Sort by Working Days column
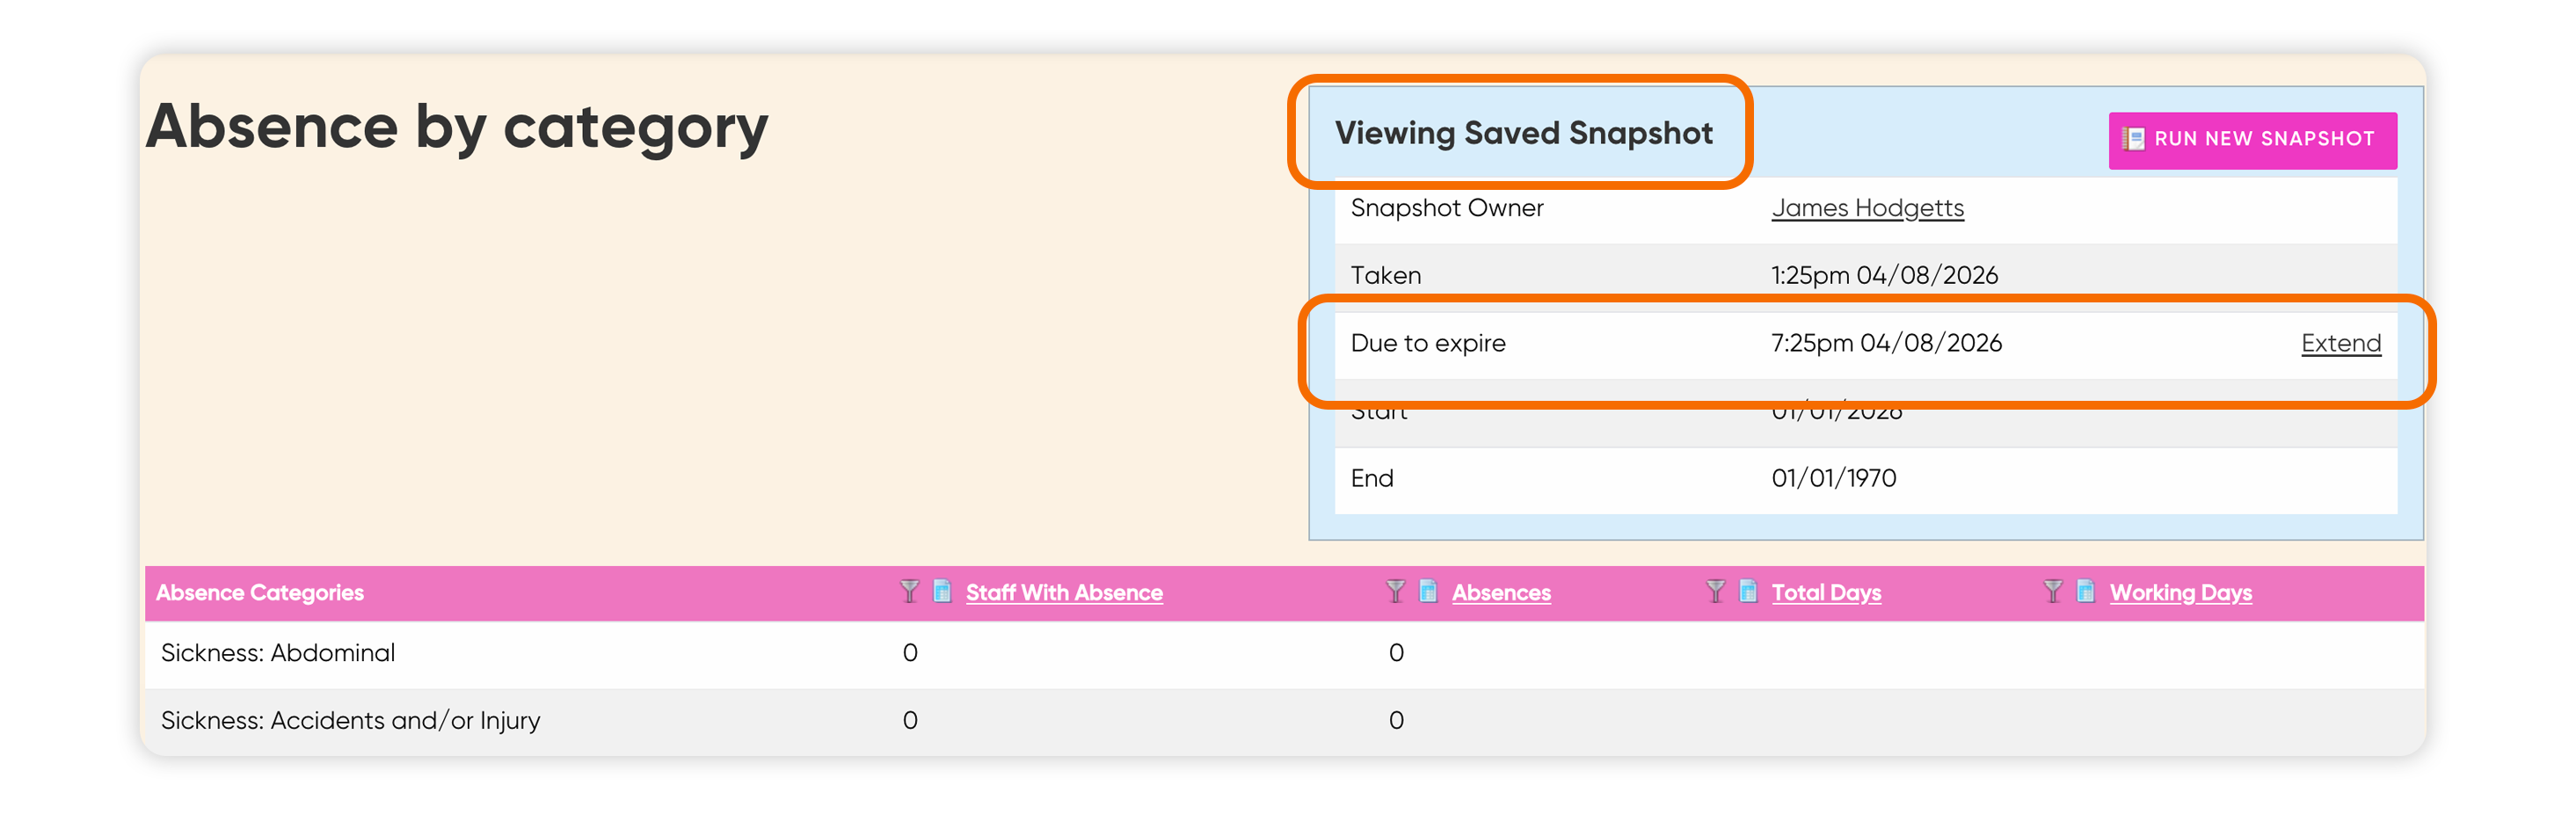2576x814 pixels. [x=2181, y=592]
